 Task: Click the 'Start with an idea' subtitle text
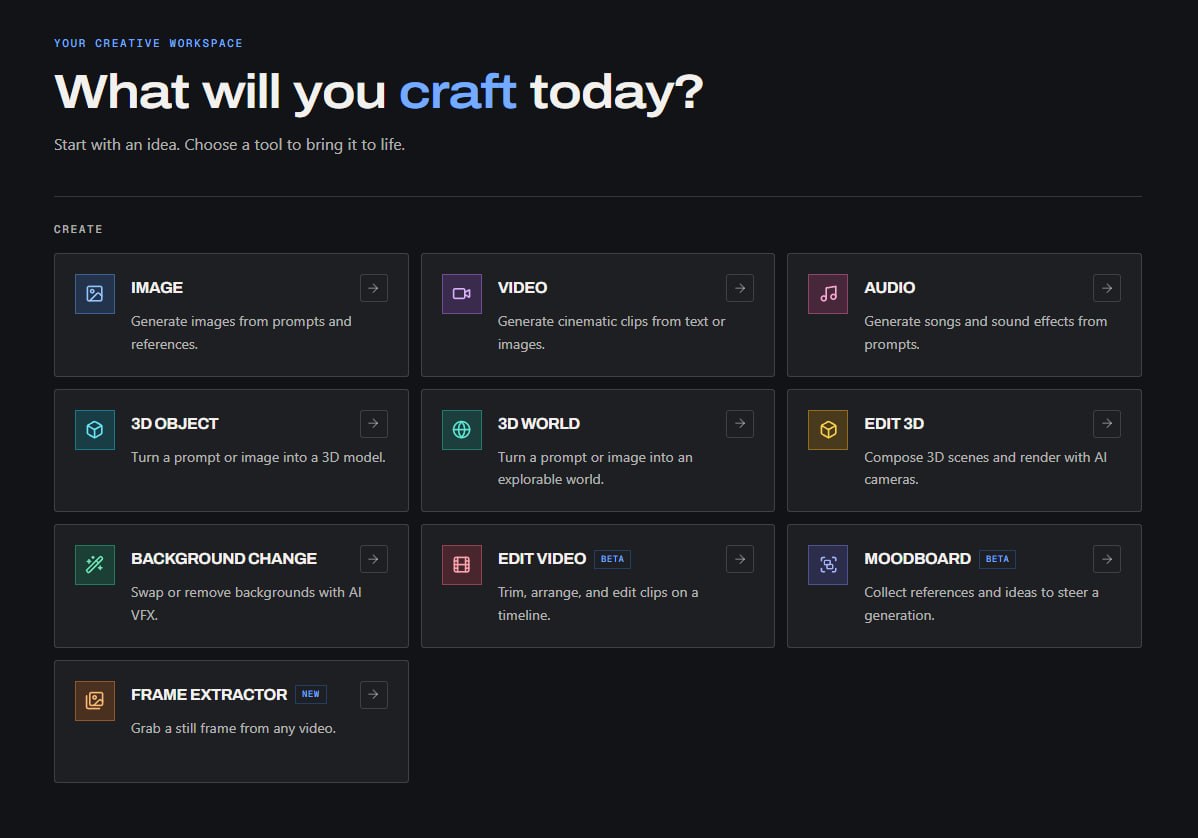tap(229, 144)
